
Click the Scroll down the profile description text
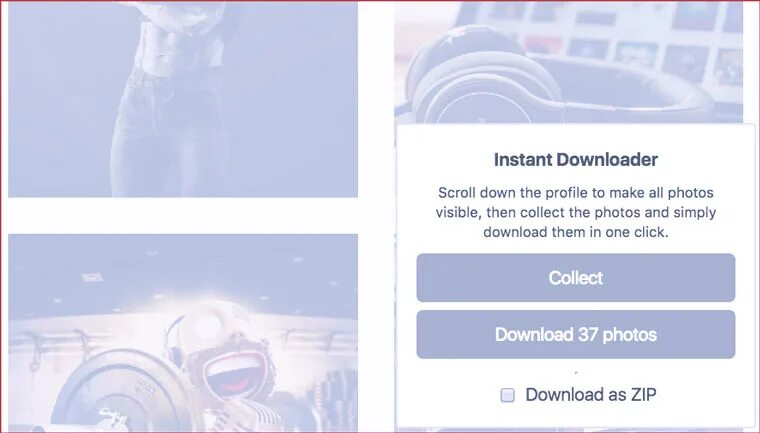pyautogui.click(x=576, y=212)
